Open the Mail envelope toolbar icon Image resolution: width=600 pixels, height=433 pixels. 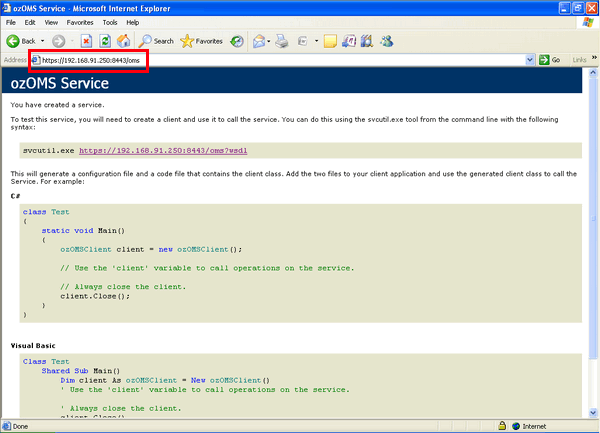point(259,41)
